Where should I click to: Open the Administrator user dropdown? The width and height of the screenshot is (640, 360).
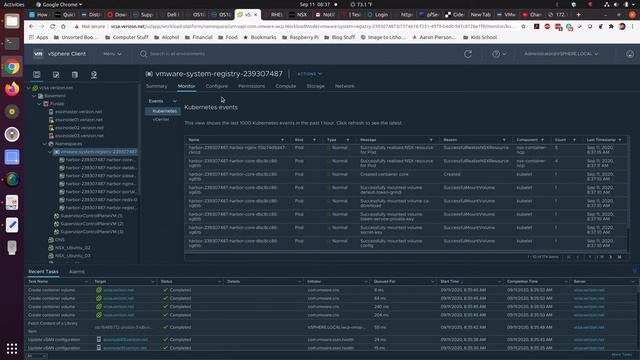[x=561, y=54]
